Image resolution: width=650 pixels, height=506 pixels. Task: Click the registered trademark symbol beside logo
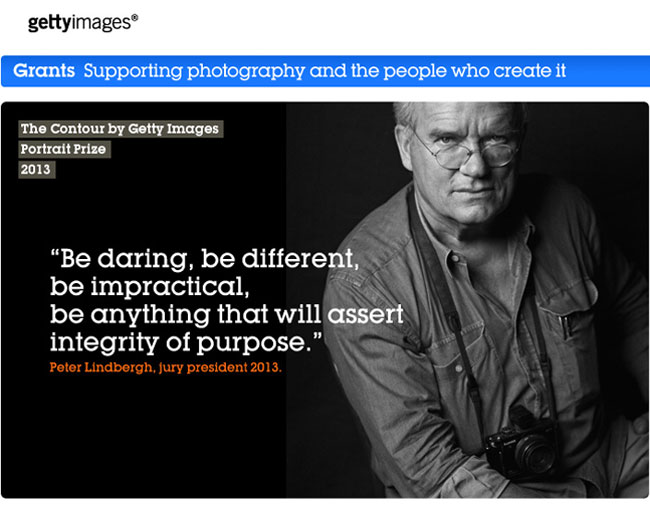pos(135,17)
